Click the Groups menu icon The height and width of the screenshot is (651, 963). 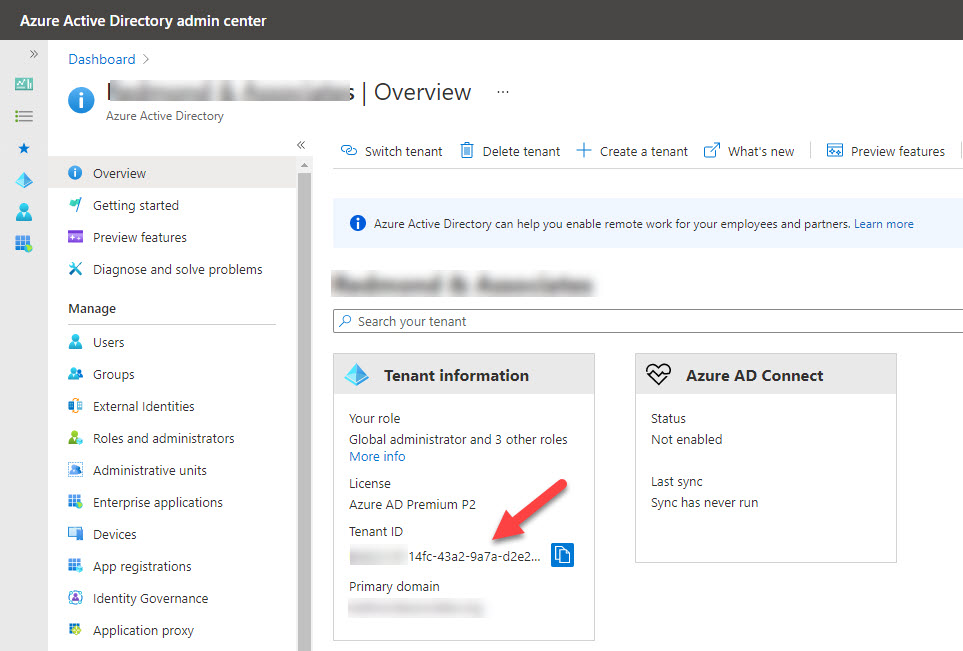click(x=75, y=373)
